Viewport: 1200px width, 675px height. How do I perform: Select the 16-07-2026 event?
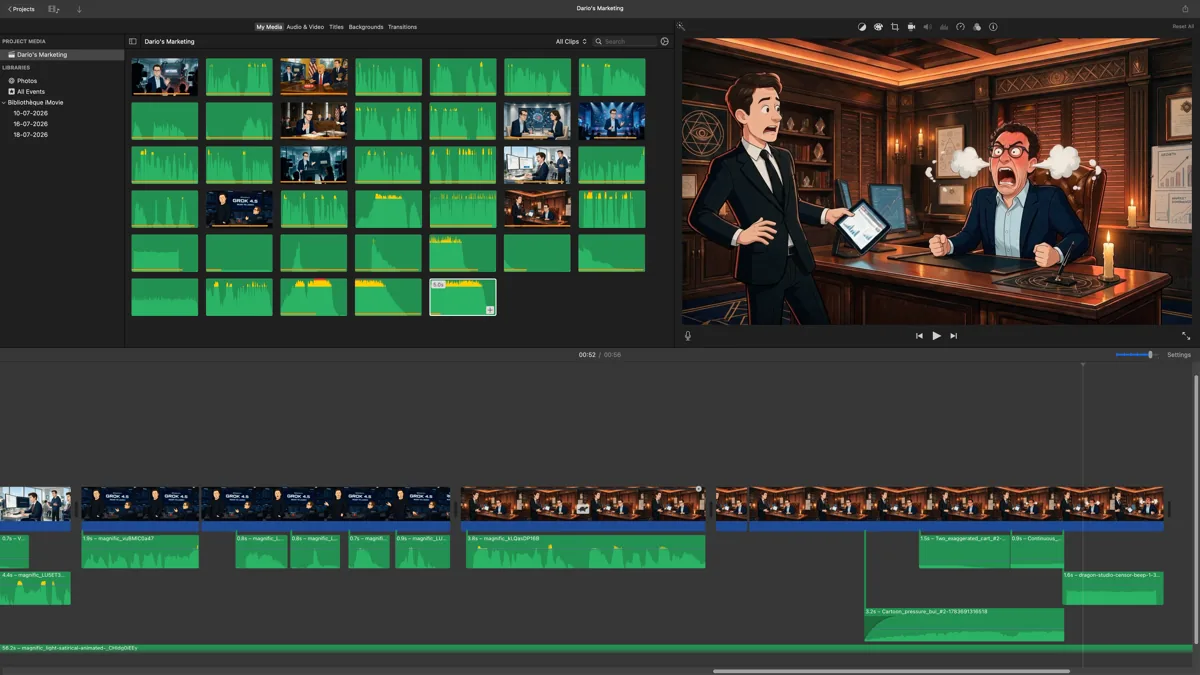[x=30, y=124]
